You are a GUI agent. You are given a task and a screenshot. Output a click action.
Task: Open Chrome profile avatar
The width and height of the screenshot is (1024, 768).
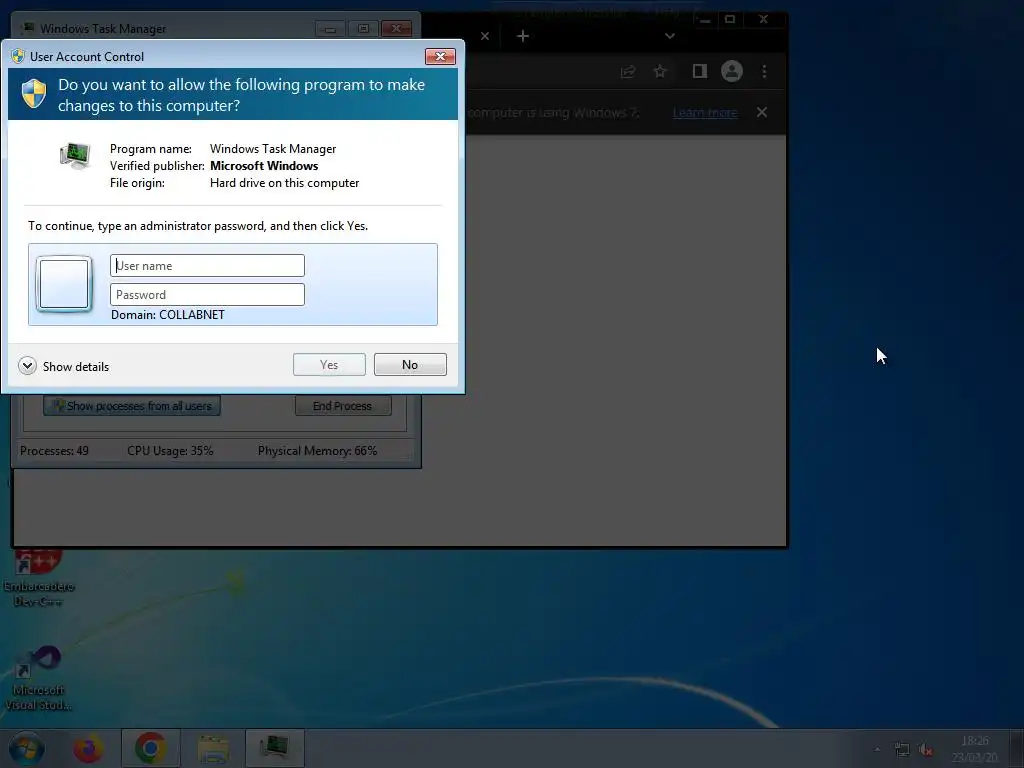(731, 71)
